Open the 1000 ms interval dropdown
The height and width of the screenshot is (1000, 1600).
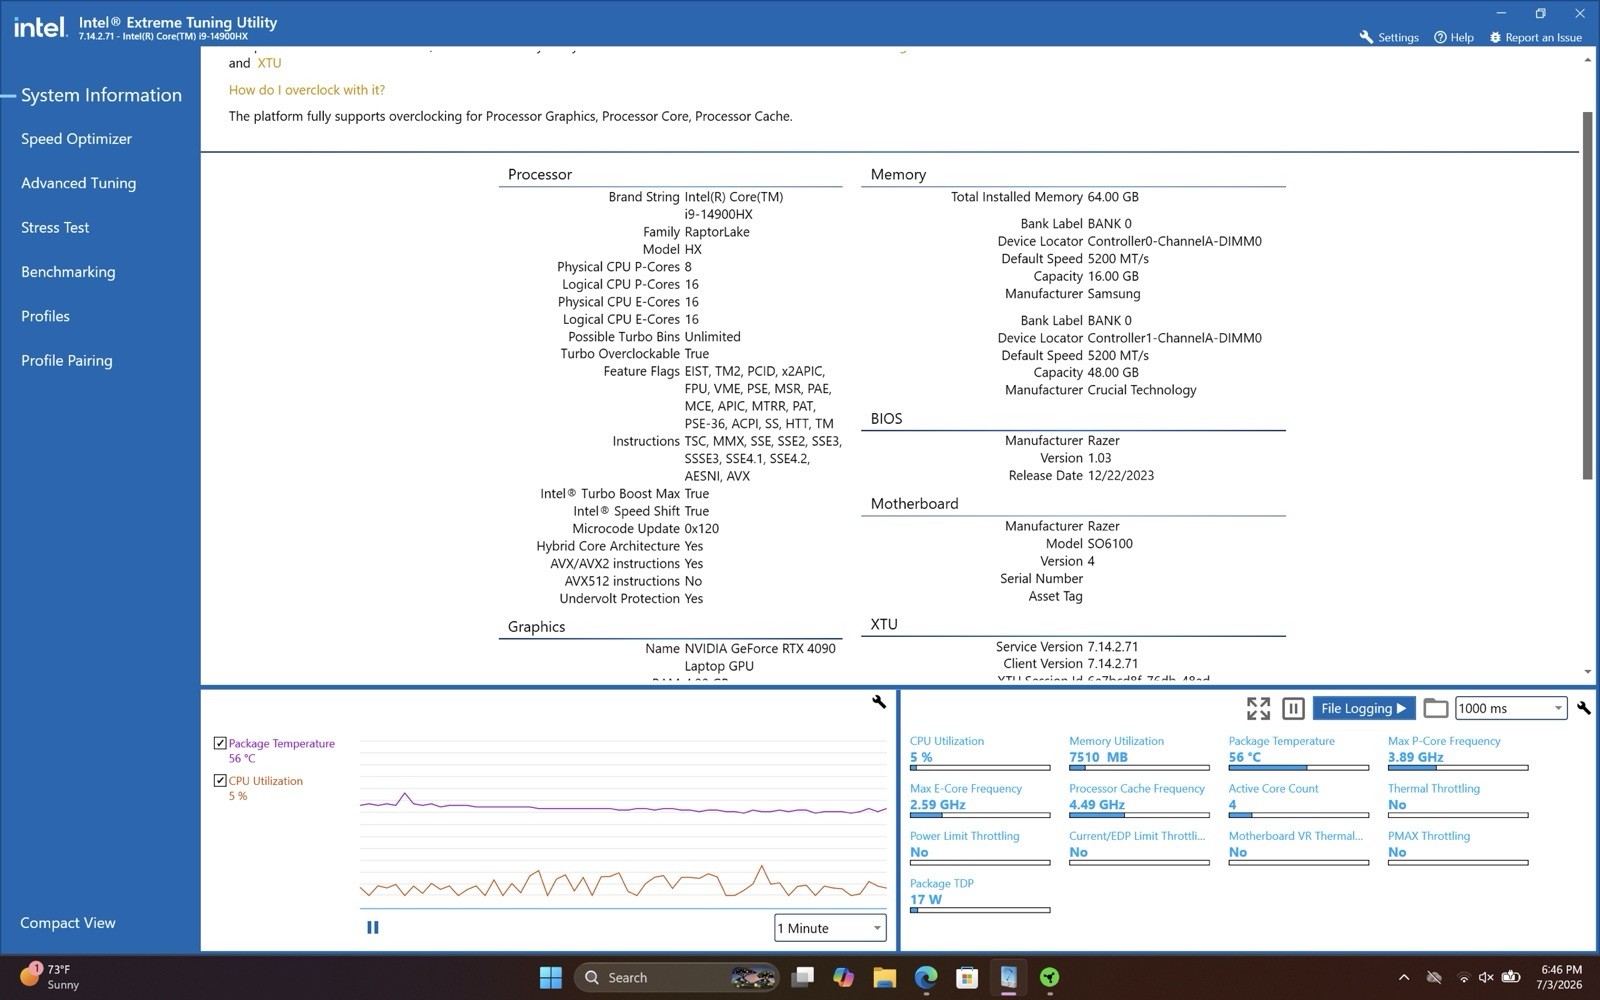(1510, 708)
